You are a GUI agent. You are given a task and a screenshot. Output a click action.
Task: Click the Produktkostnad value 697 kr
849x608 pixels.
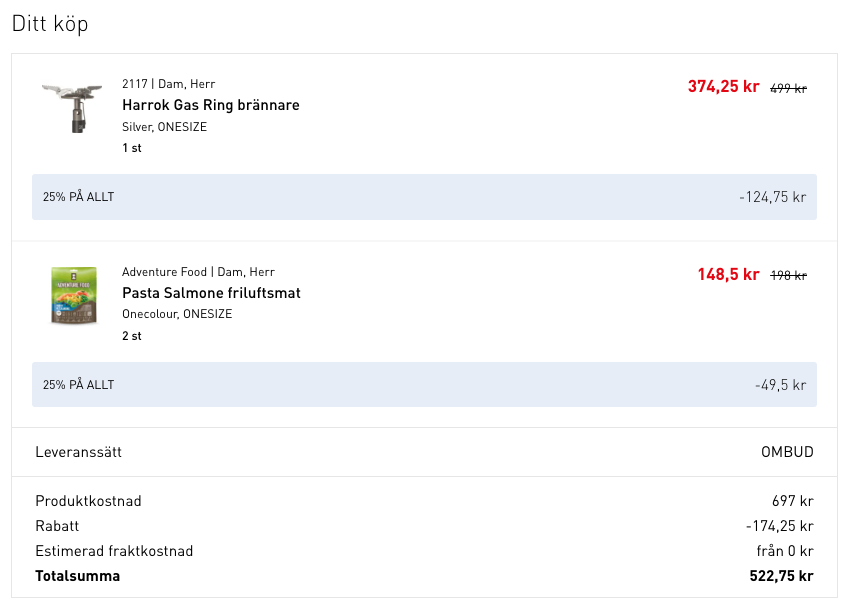pyautogui.click(x=792, y=501)
